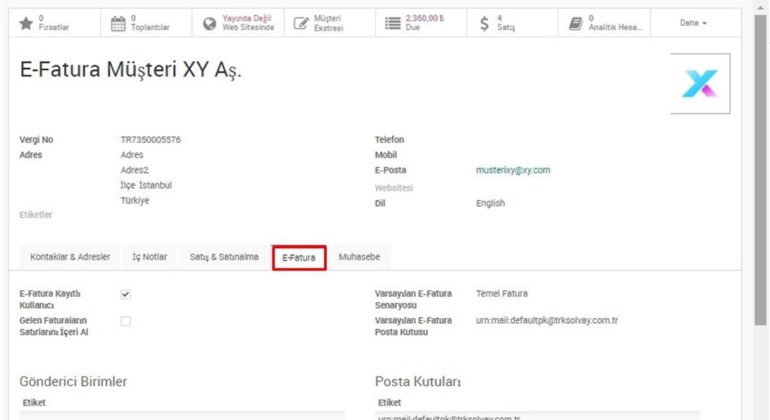Click the Etiketler field label
Viewport: 770px width, 420px height.
click(35, 215)
